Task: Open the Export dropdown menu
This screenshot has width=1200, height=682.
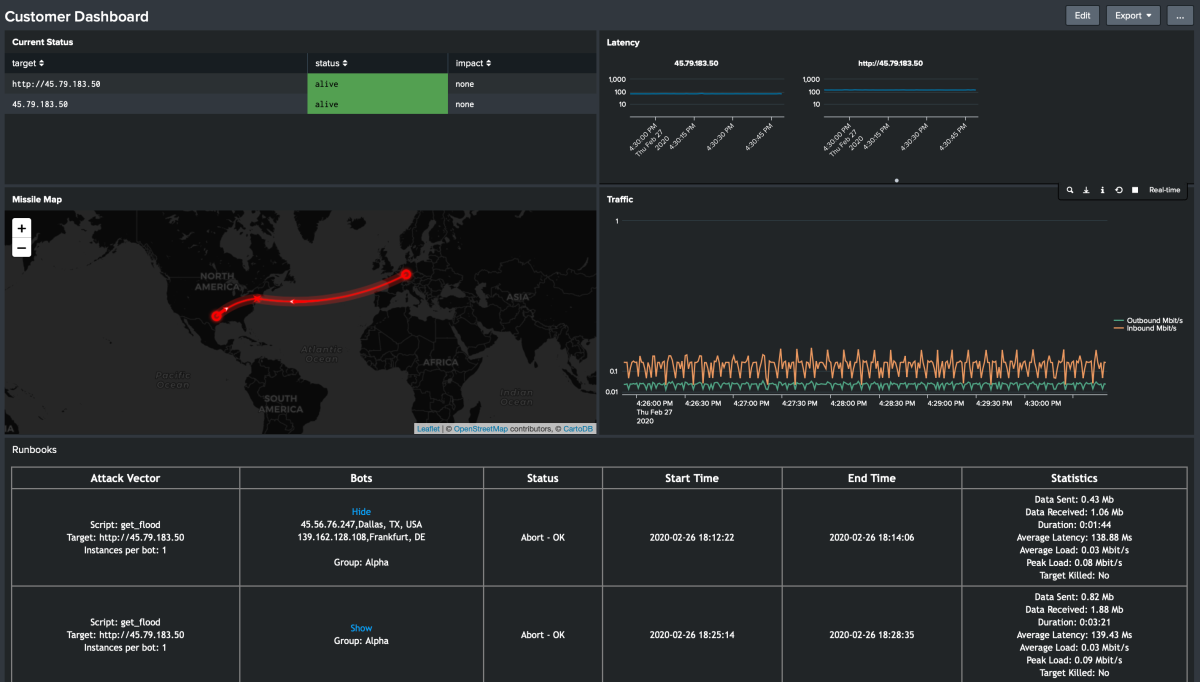Action: click(x=1133, y=16)
